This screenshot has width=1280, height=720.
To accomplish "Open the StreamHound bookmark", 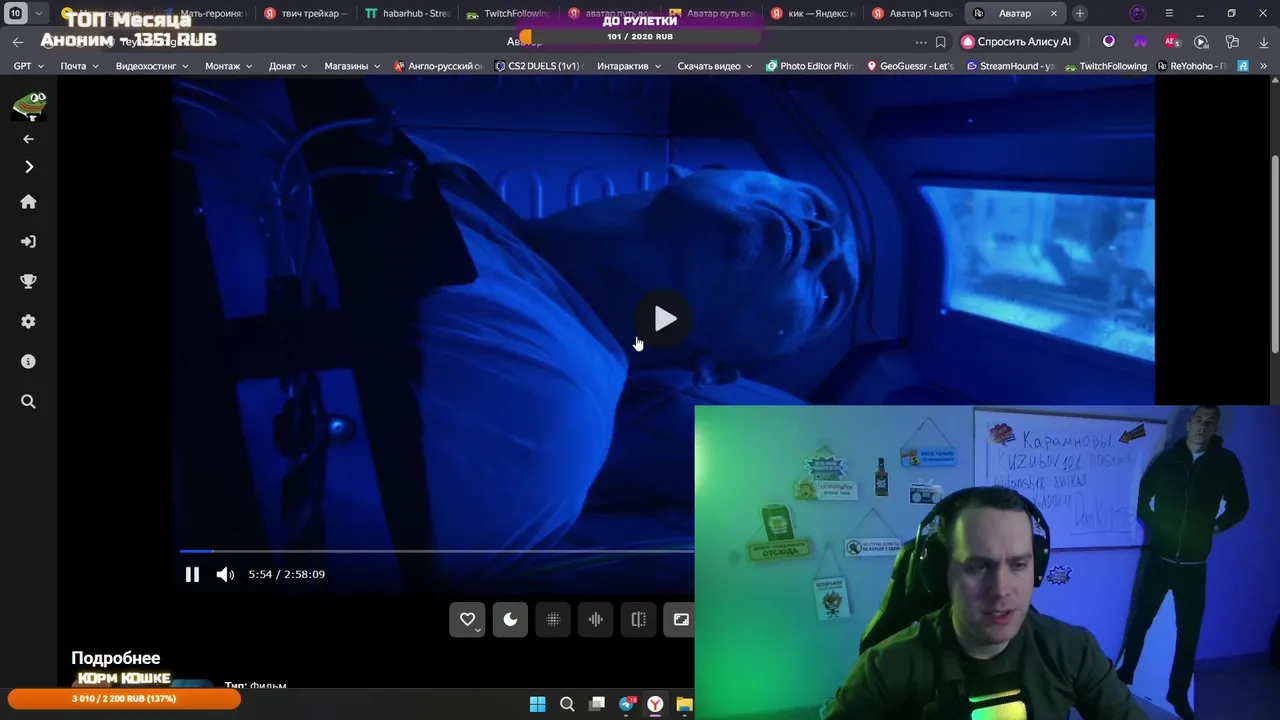I will tap(1010, 66).
